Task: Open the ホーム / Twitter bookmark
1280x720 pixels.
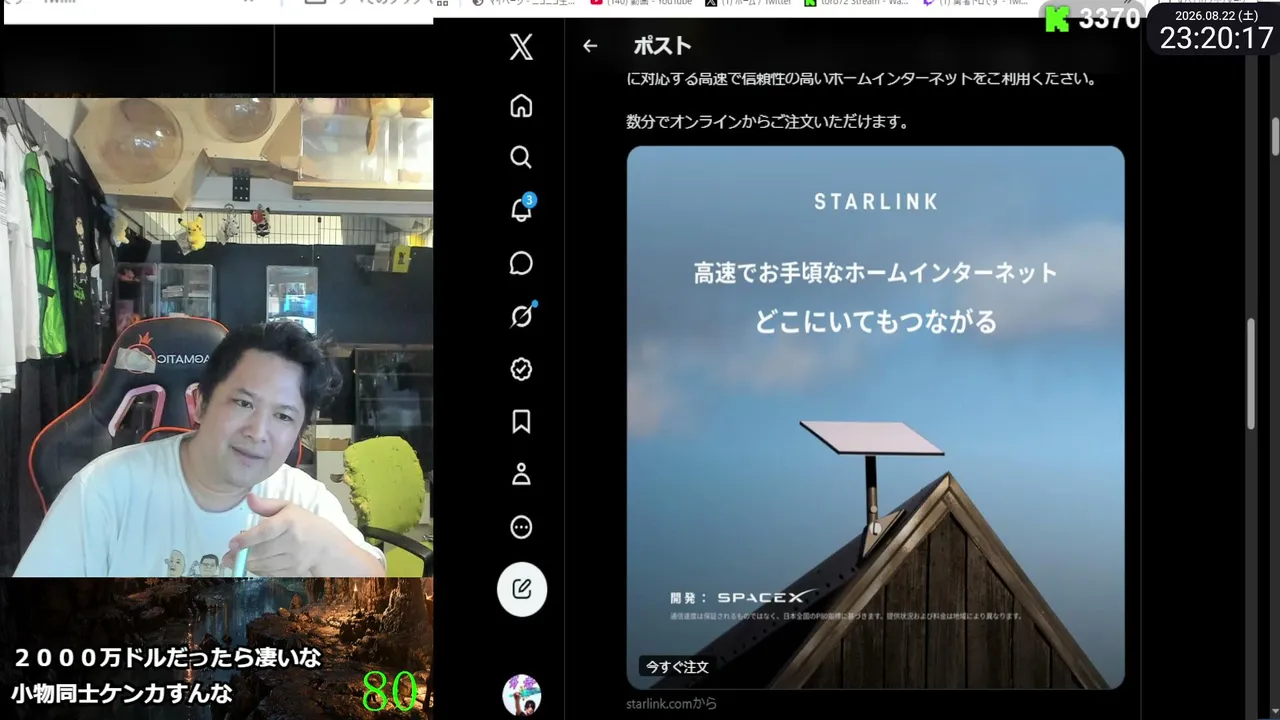Action: (748, 4)
